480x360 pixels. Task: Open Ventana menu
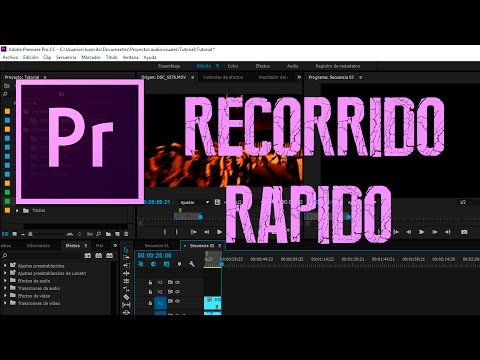(130, 57)
